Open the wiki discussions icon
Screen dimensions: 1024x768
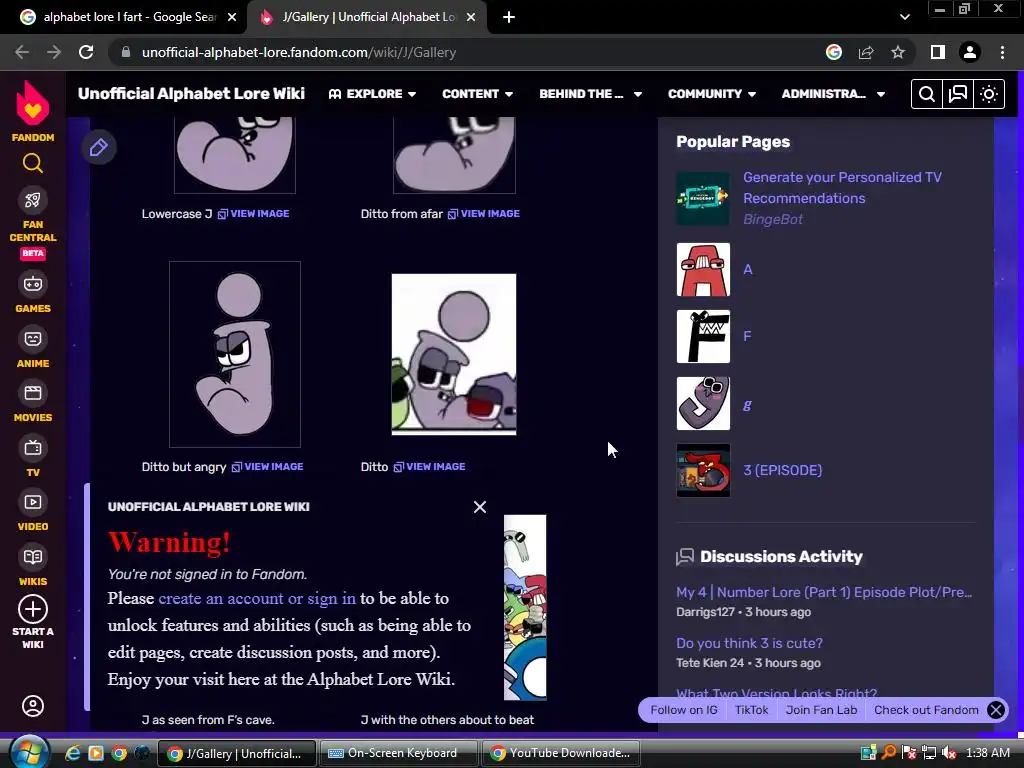[x=957, y=94]
